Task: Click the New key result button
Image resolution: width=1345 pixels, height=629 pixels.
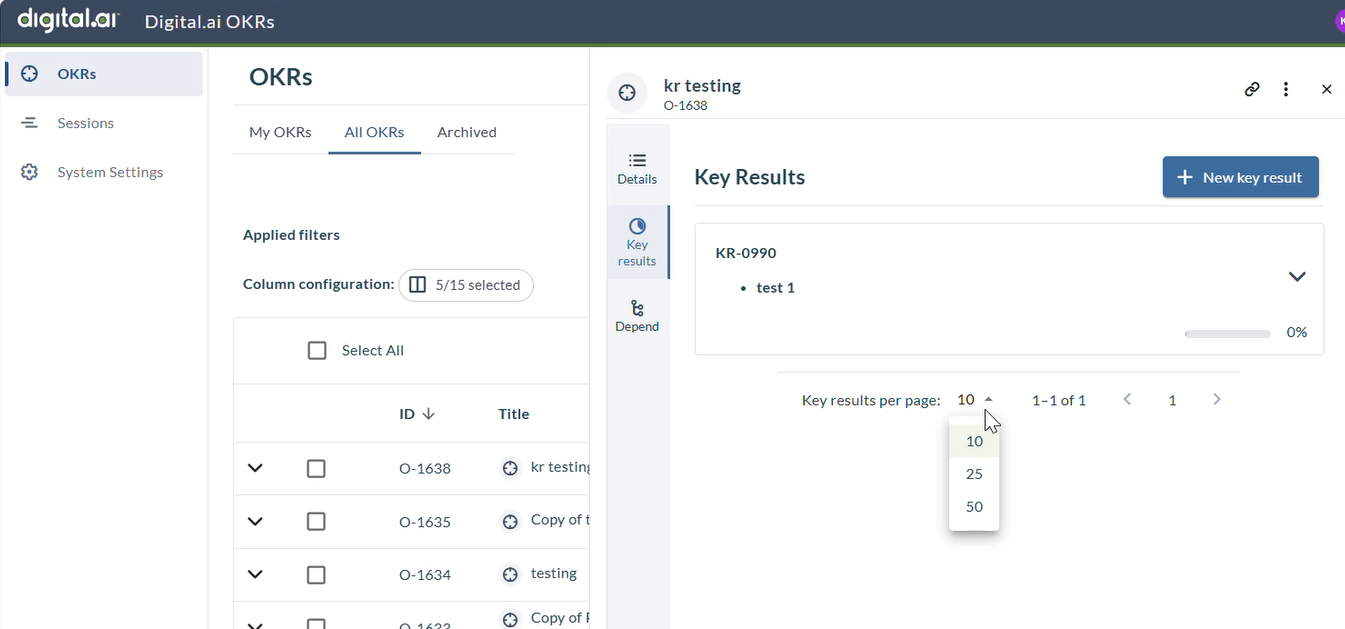Action: pyautogui.click(x=1240, y=177)
